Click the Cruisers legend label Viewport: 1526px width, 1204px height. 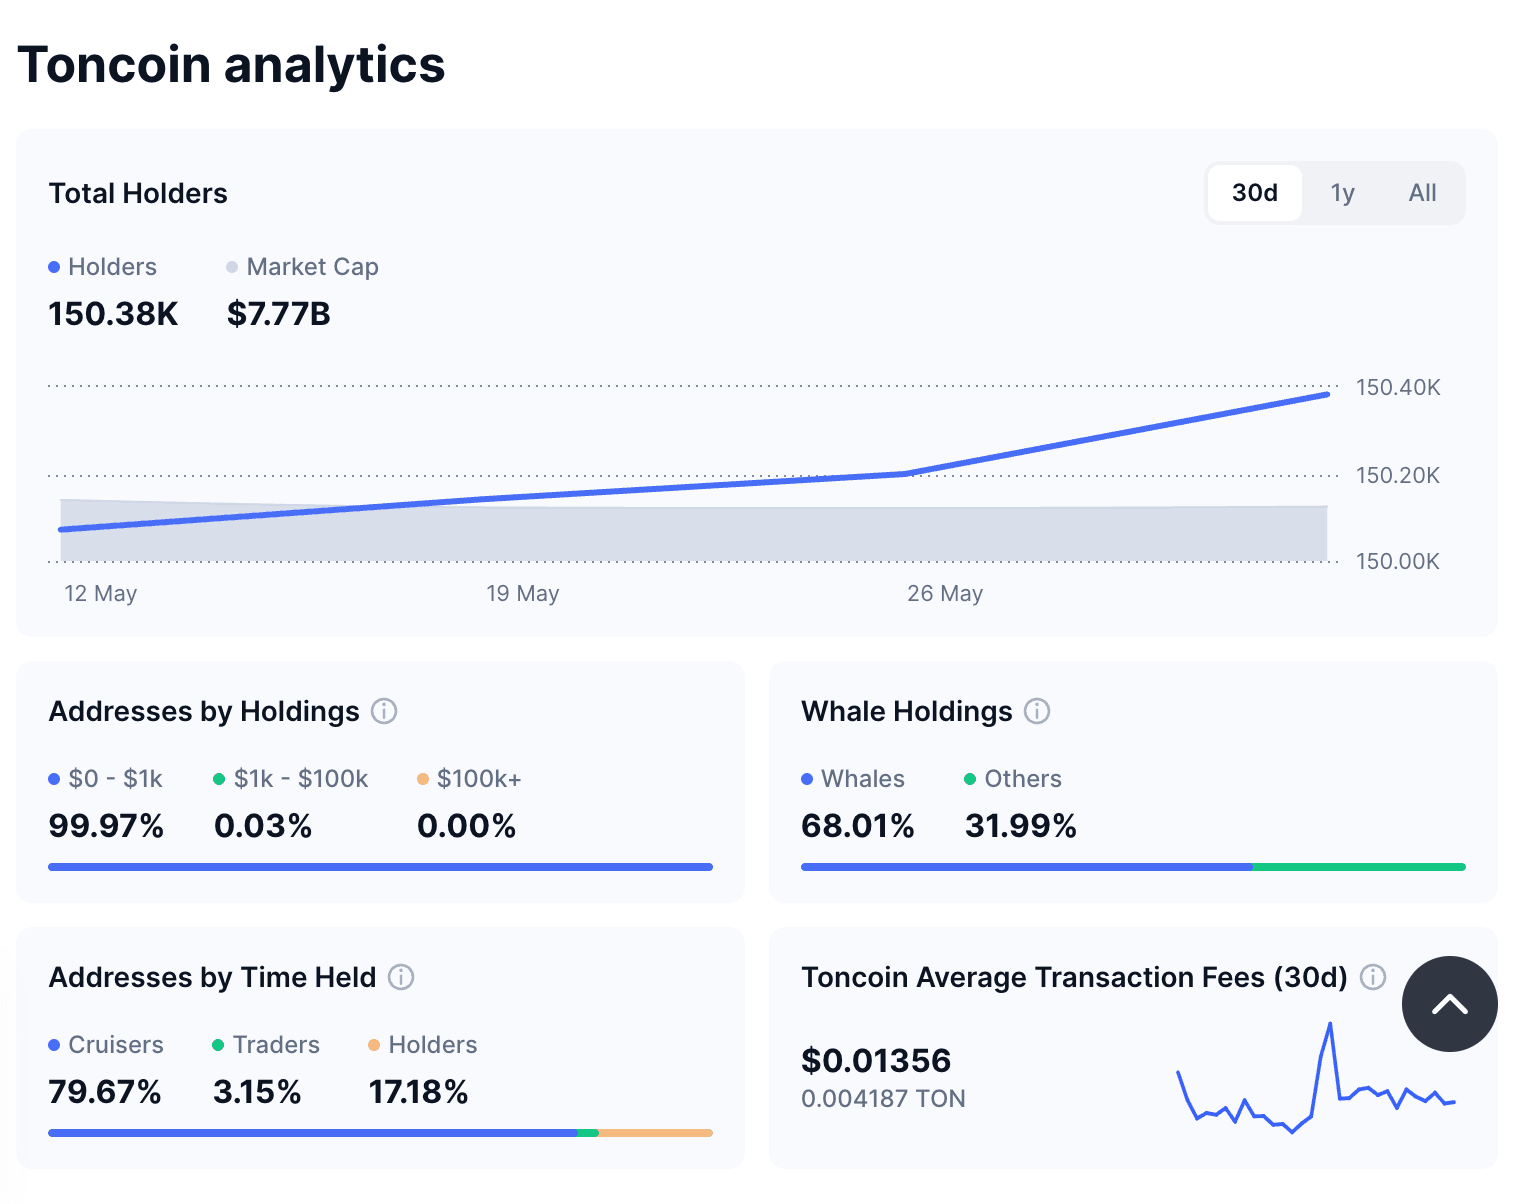[106, 1045]
